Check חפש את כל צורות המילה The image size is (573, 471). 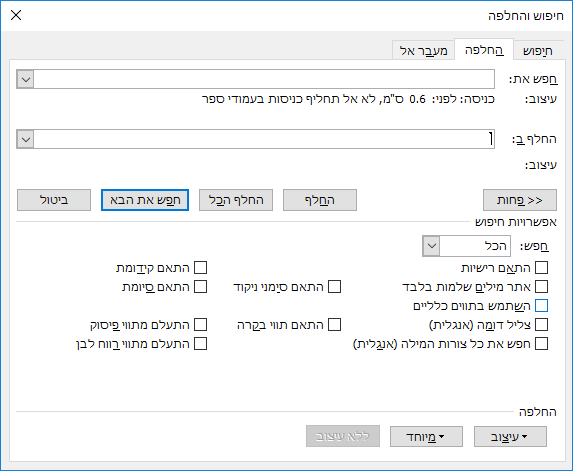541,343
